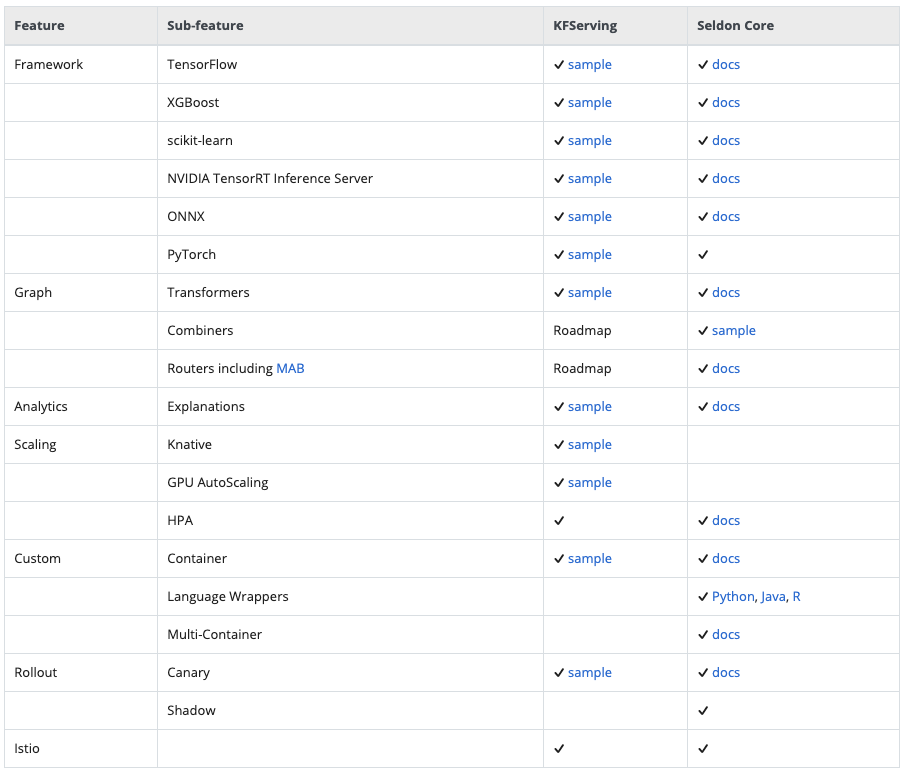Open KFServing sample for Transformers

coord(590,292)
